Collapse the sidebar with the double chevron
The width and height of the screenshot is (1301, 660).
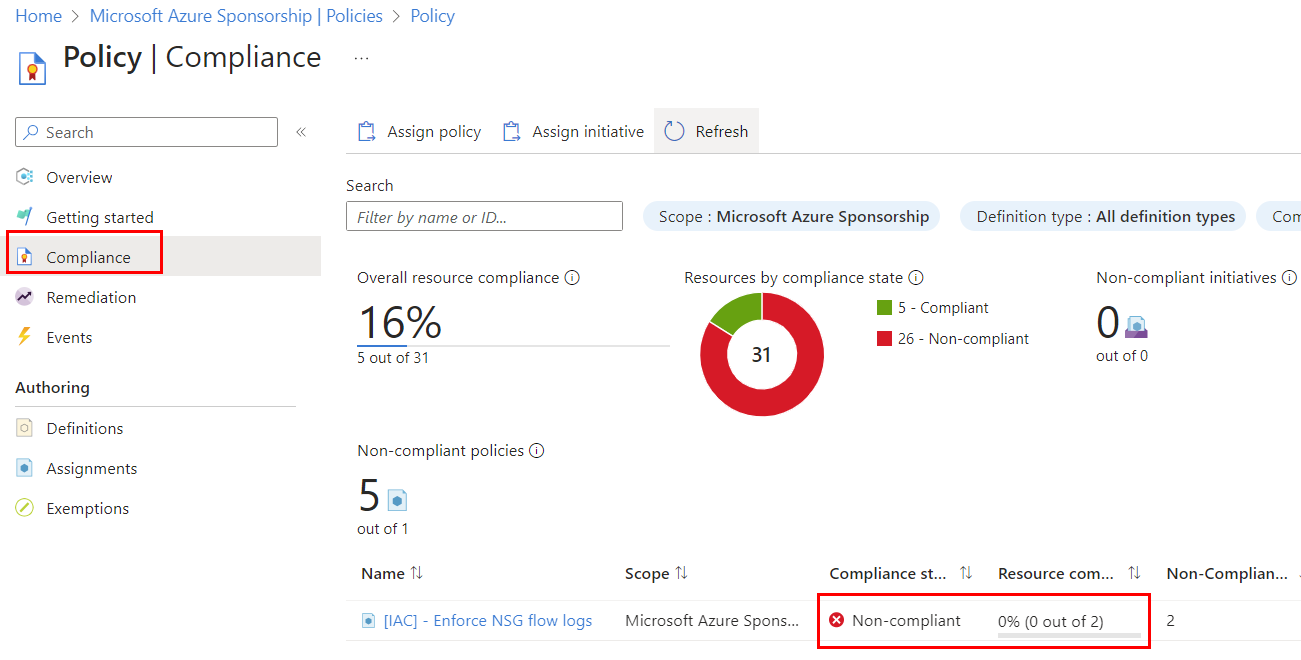click(300, 132)
